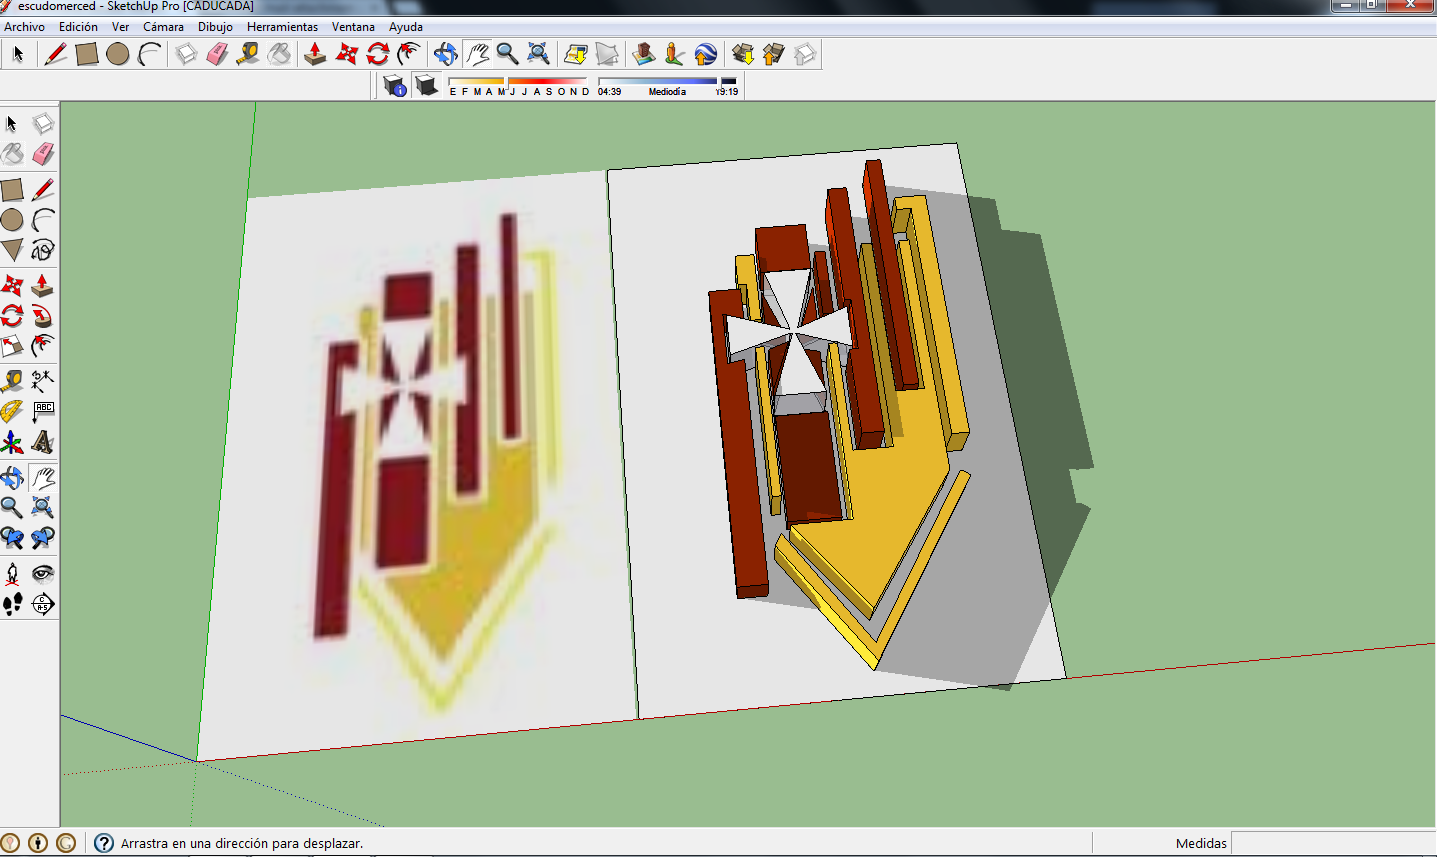Choose Circle tool in left palette

point(12,220)
